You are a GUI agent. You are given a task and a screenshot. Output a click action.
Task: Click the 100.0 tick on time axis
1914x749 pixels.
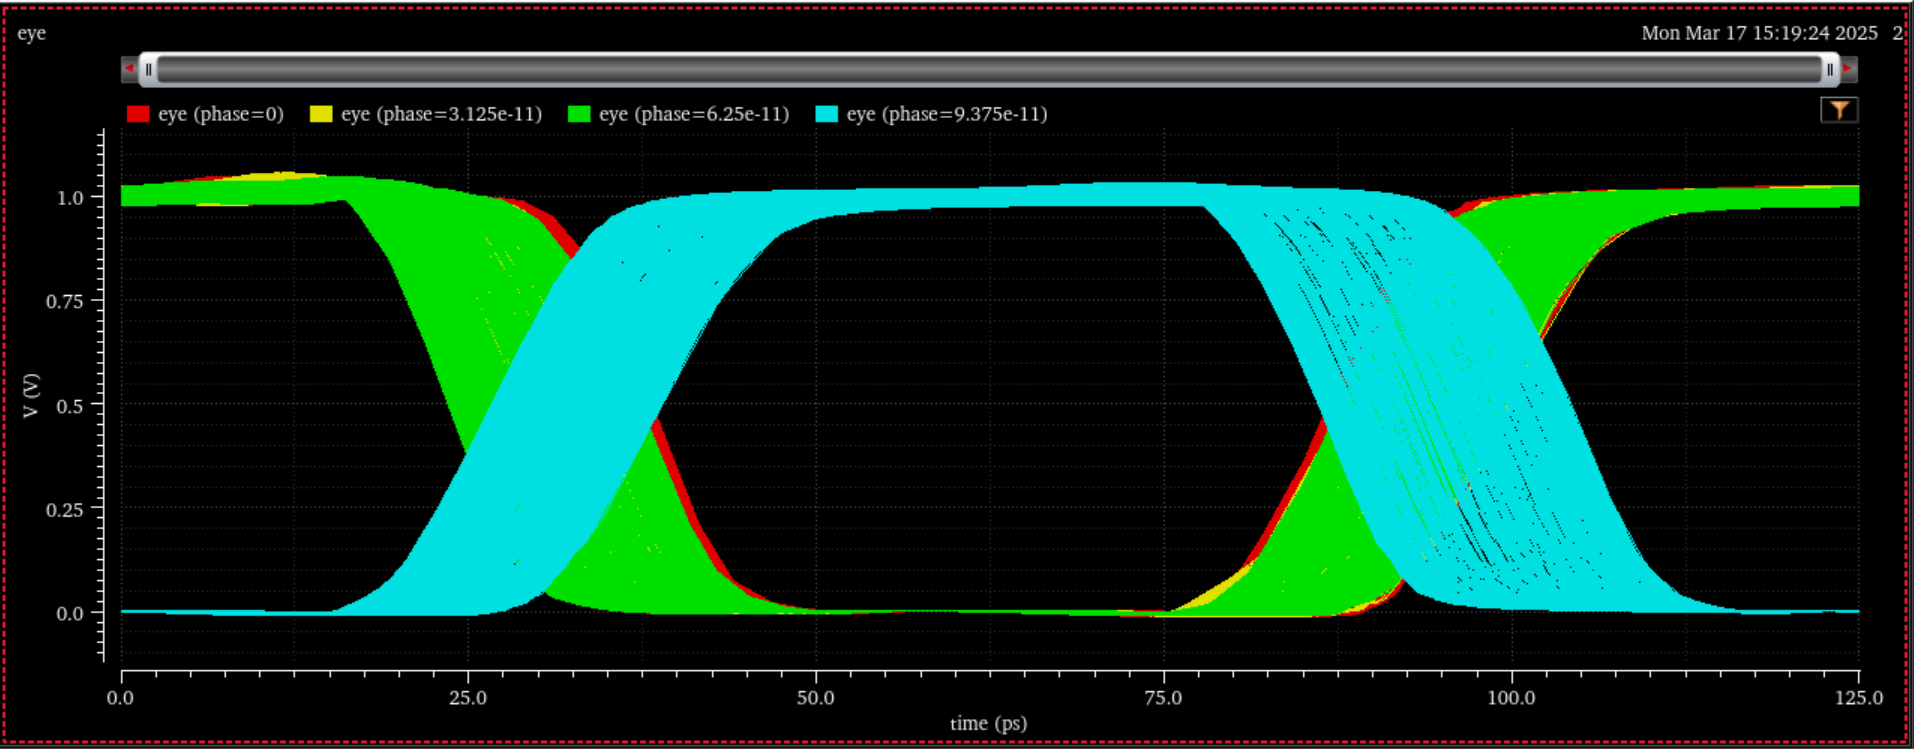[1511, 698]
